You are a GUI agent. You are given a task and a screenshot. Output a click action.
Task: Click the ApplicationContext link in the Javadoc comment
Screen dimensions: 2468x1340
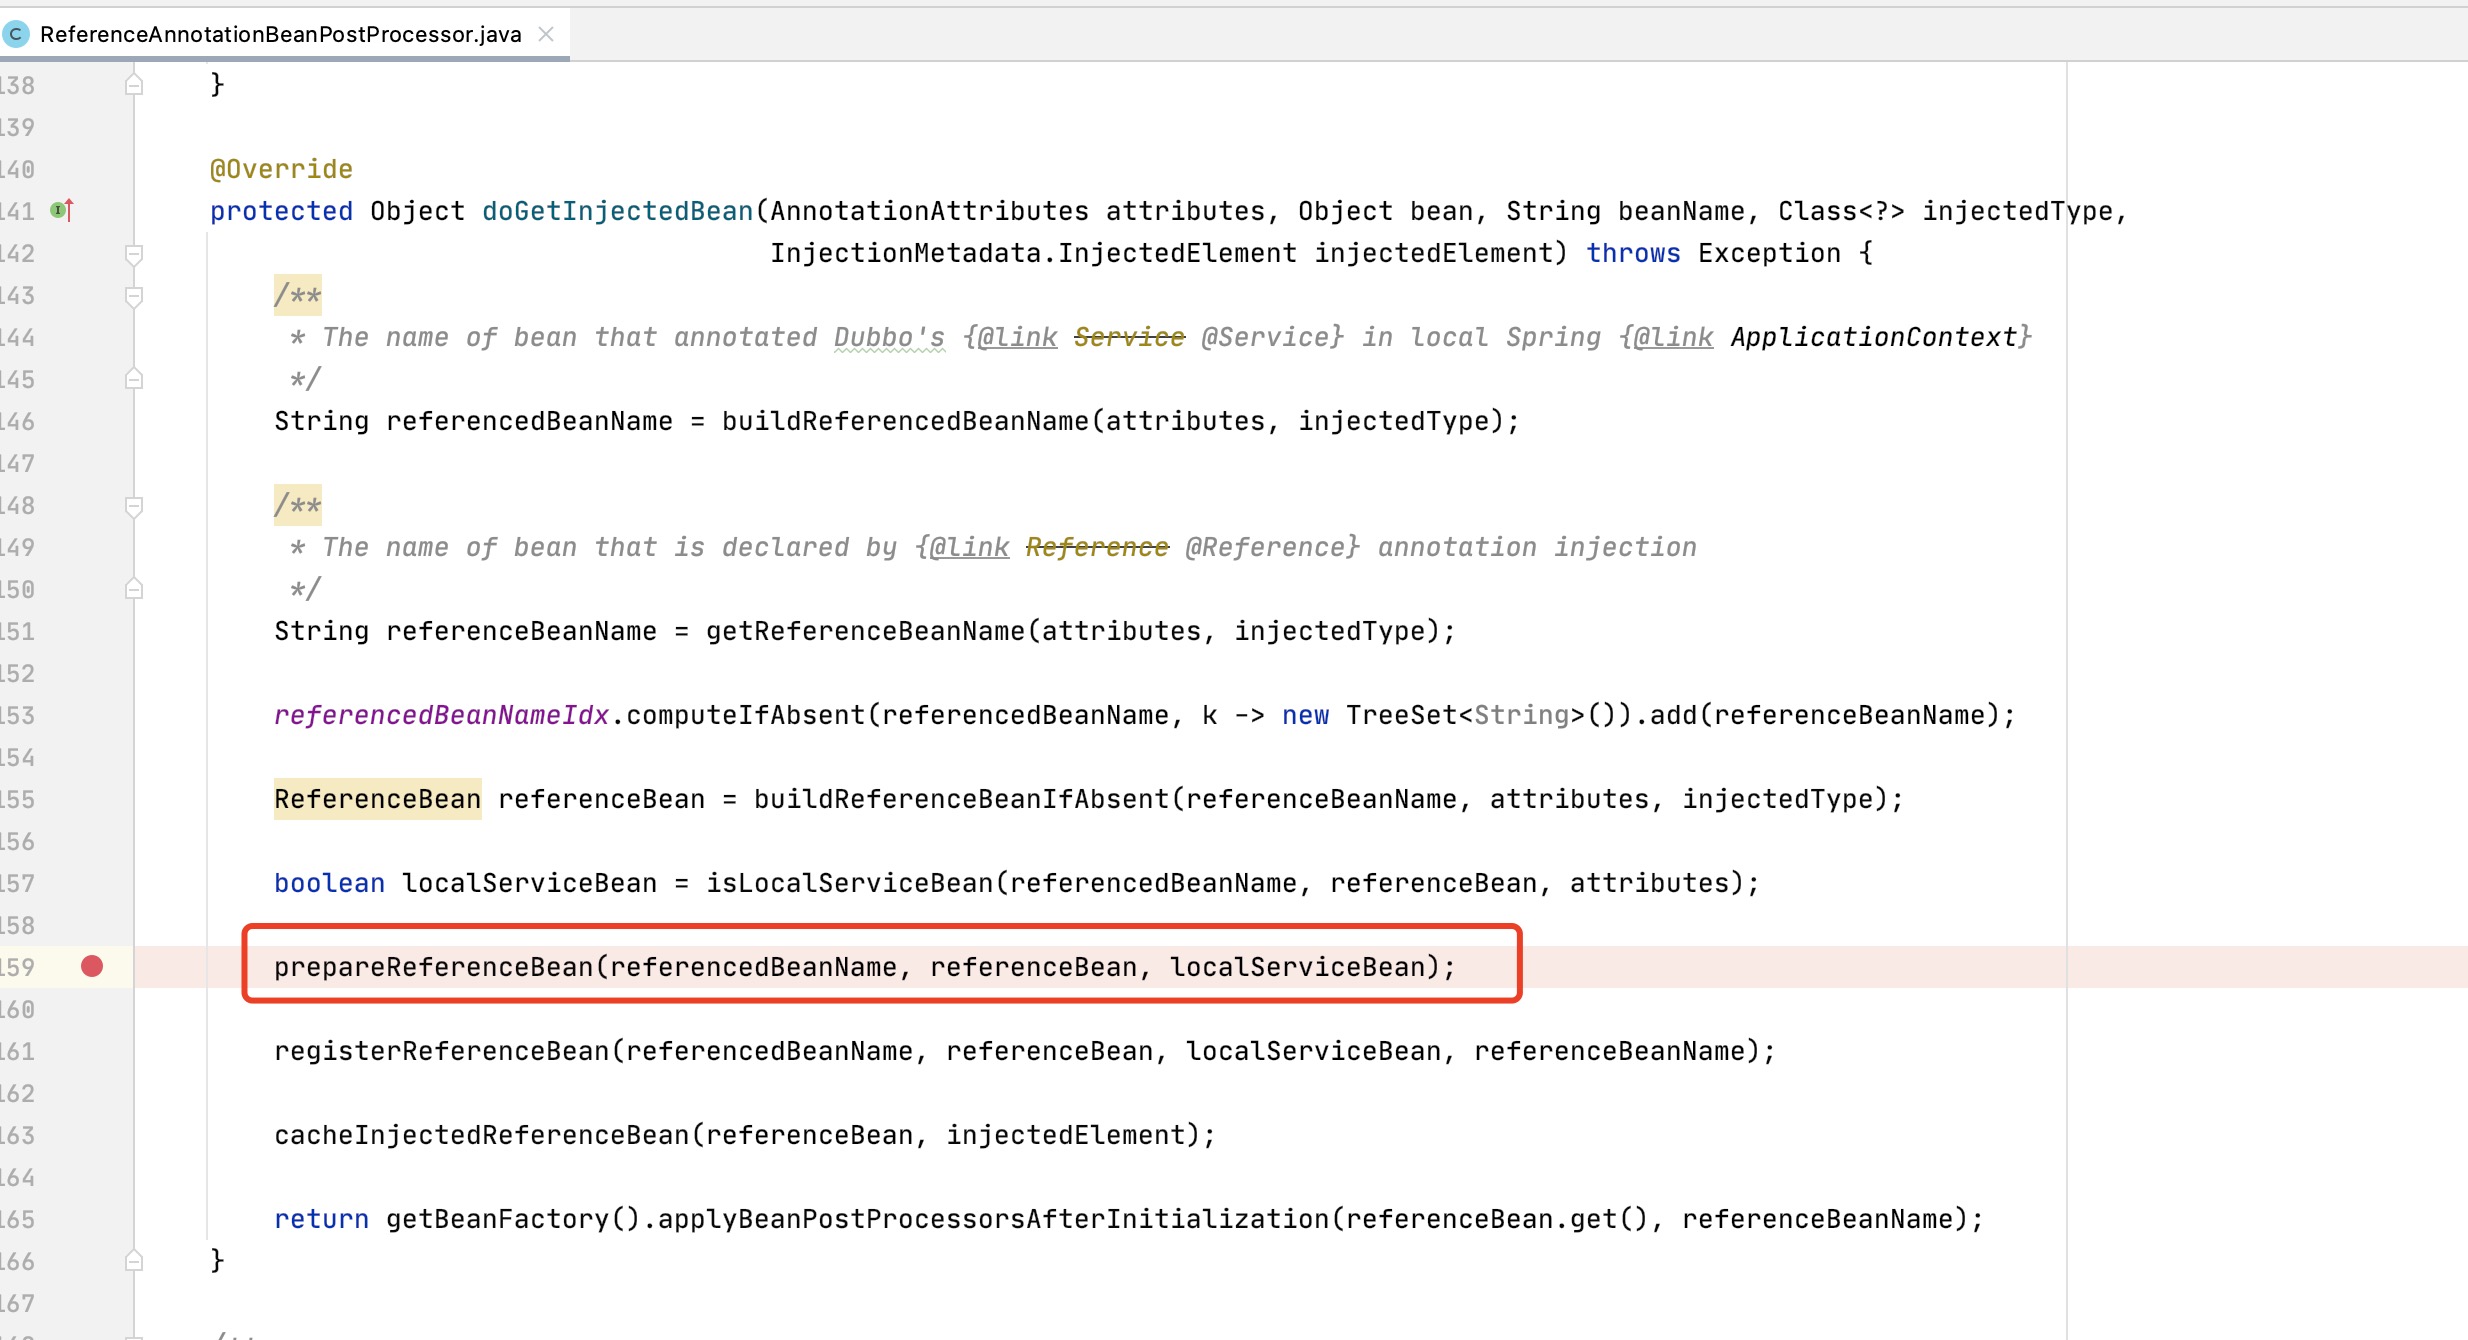(x=1874, y=338)
